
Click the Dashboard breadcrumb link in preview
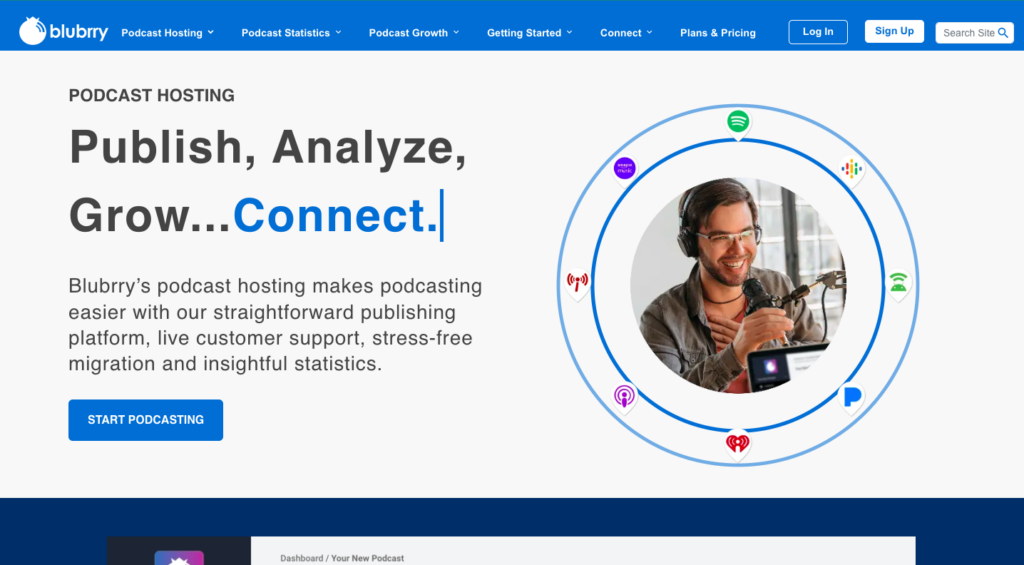coord(302,558)
